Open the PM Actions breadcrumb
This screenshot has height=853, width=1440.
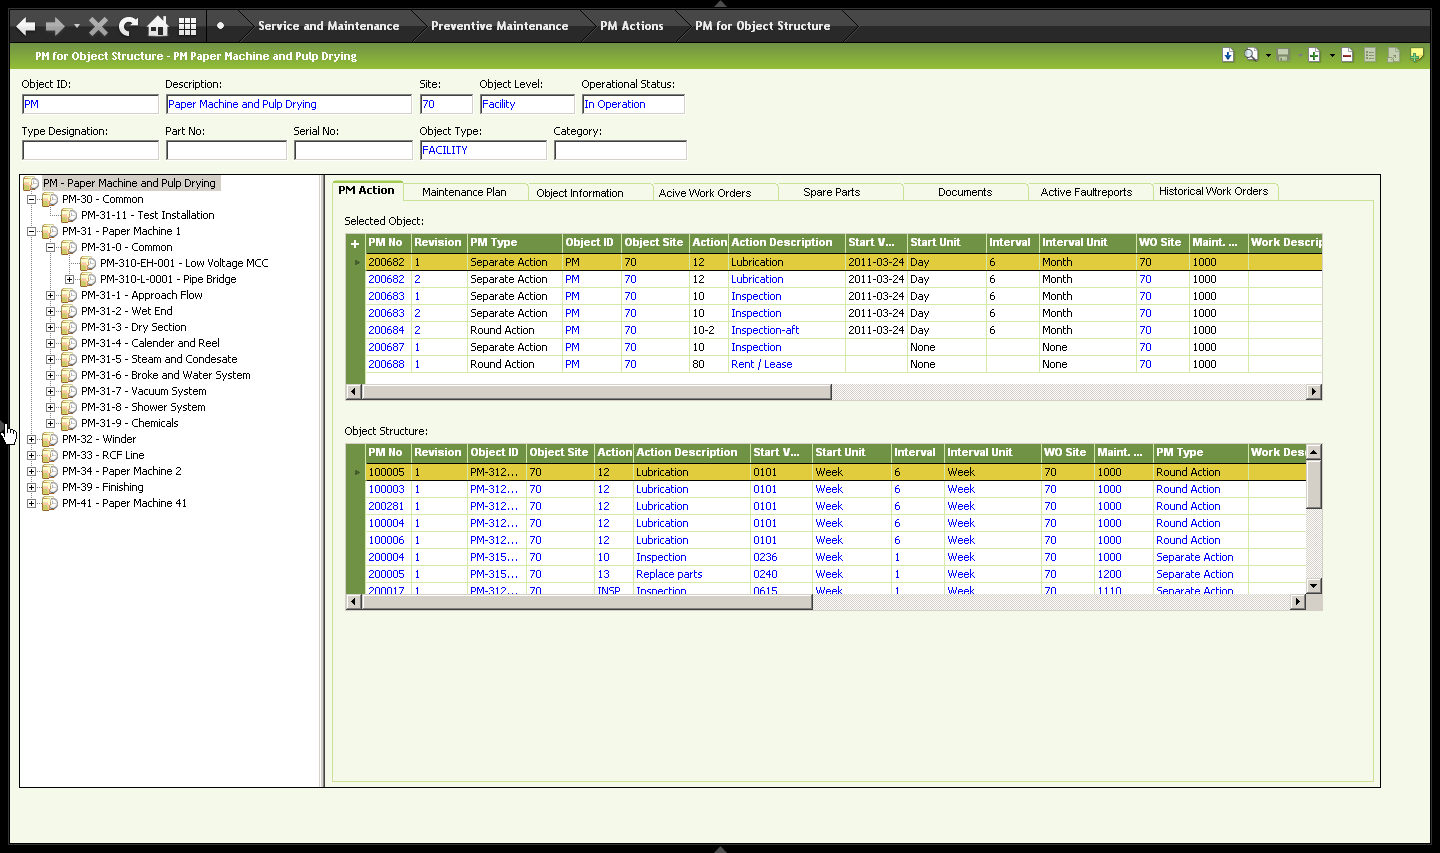coord(631,26)
